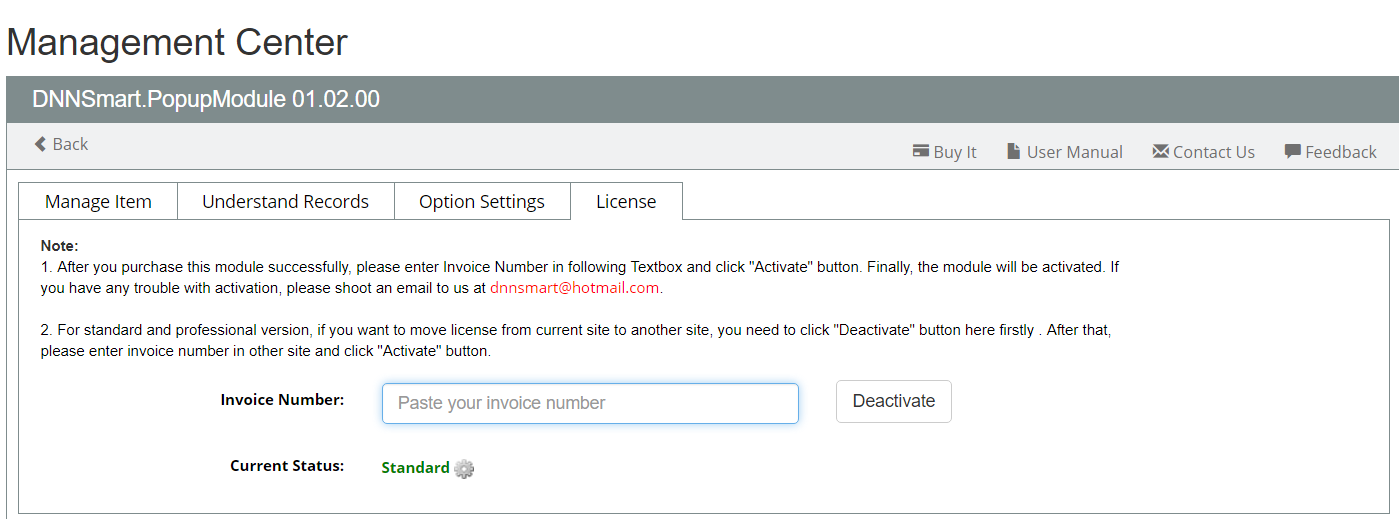This screenshot has height=519, width=1399.
Task: Go Back using the Back link text
Action: pyautogui.click(x=70, y=144)
